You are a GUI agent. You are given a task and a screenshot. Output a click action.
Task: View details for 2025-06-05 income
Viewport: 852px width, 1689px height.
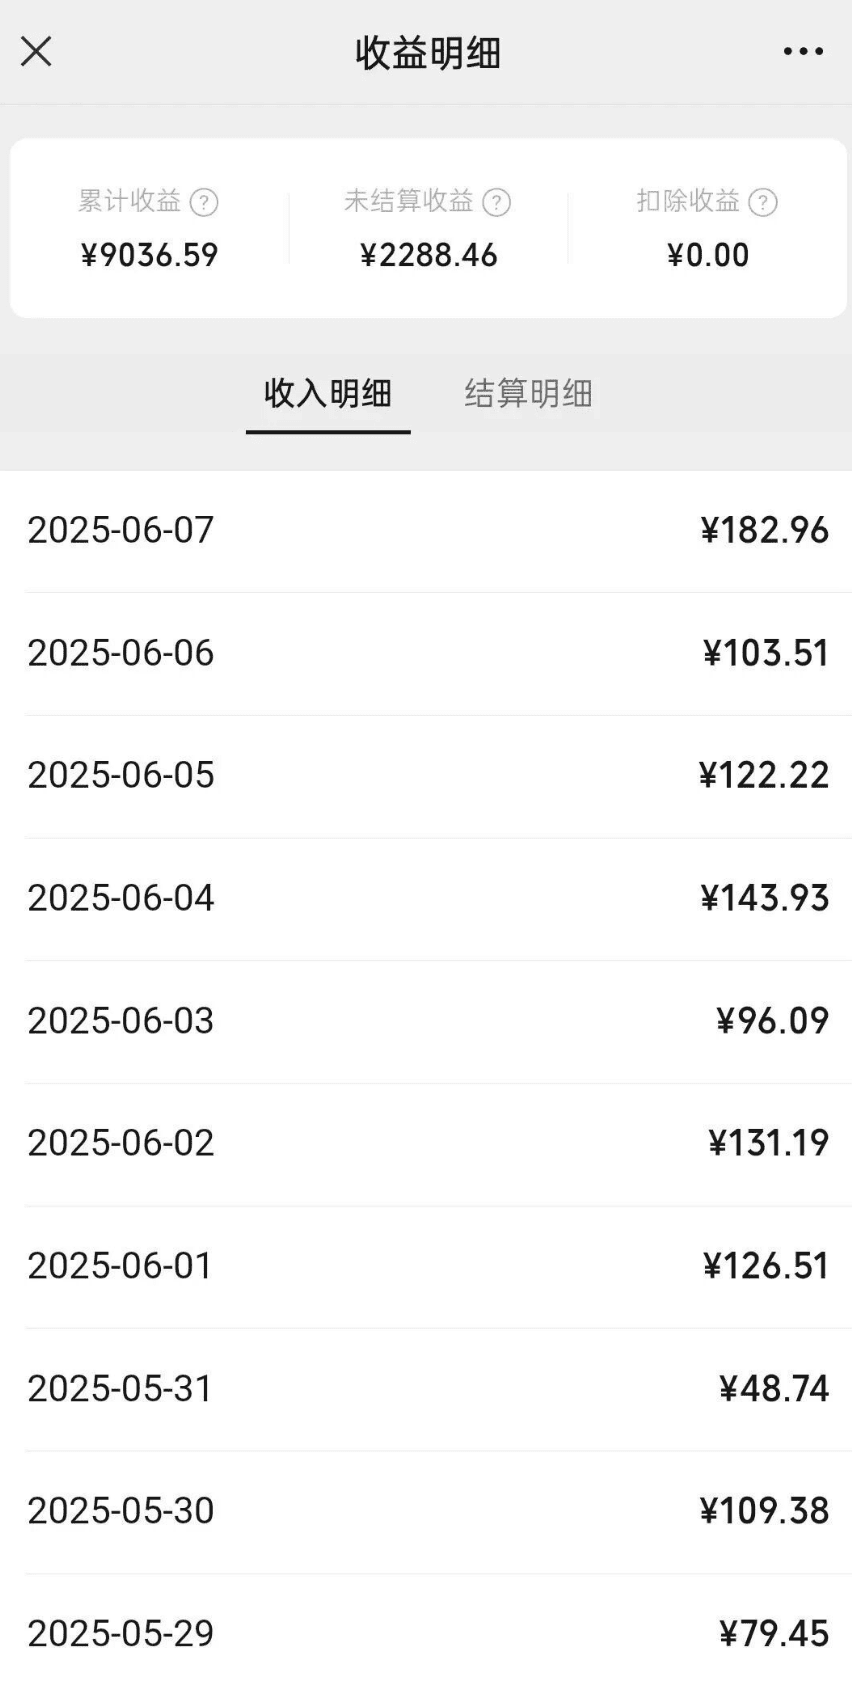426,775
